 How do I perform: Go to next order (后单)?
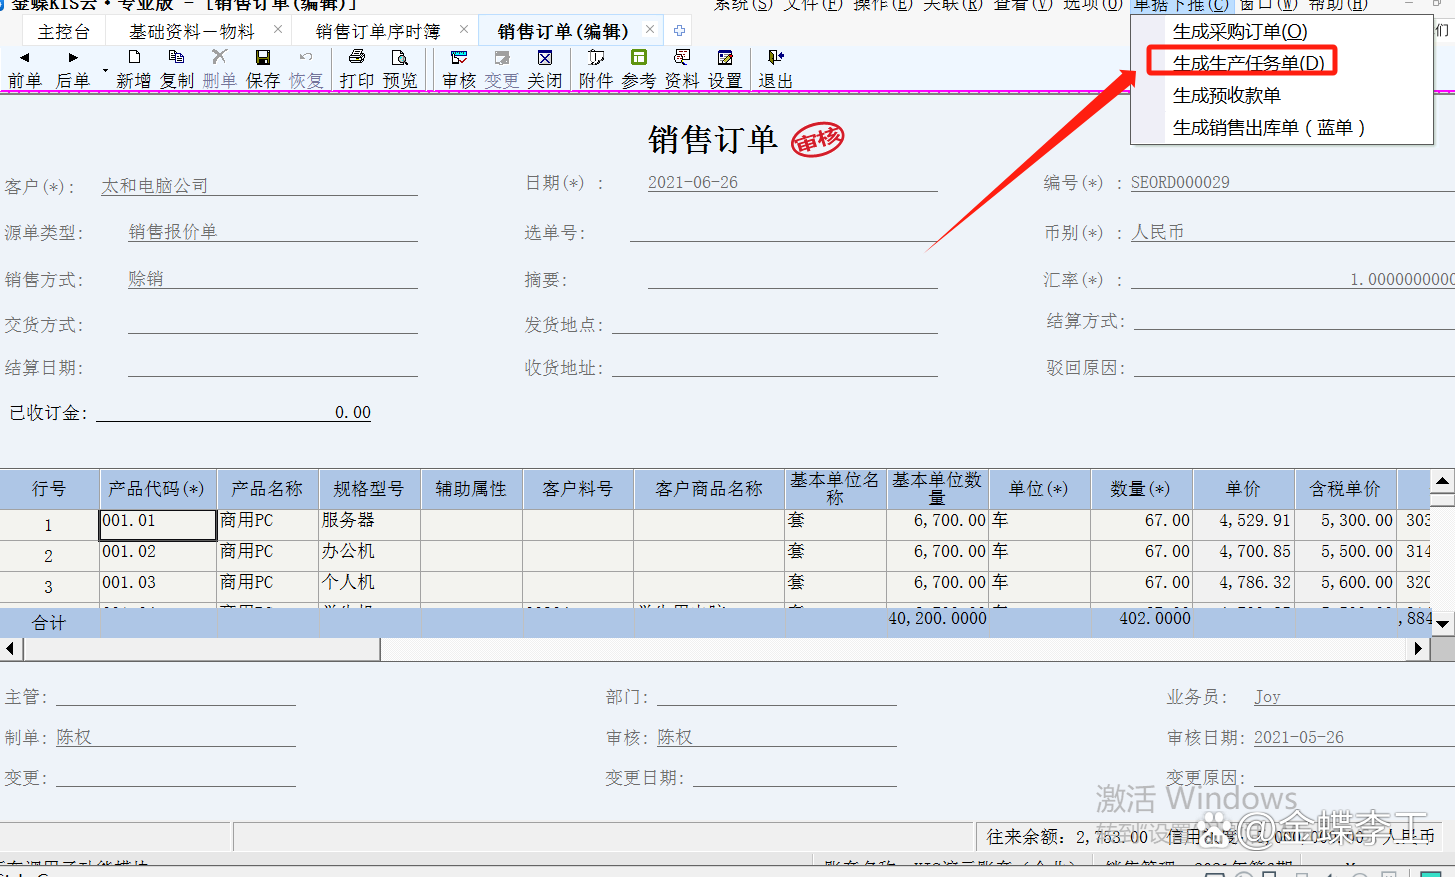point(73,69)
